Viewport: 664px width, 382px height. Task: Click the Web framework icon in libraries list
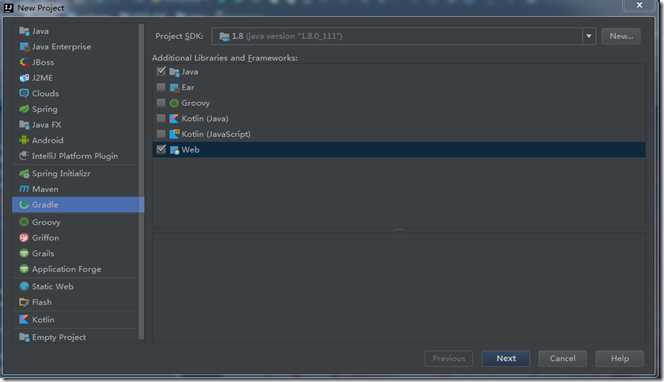click(174, 150)
